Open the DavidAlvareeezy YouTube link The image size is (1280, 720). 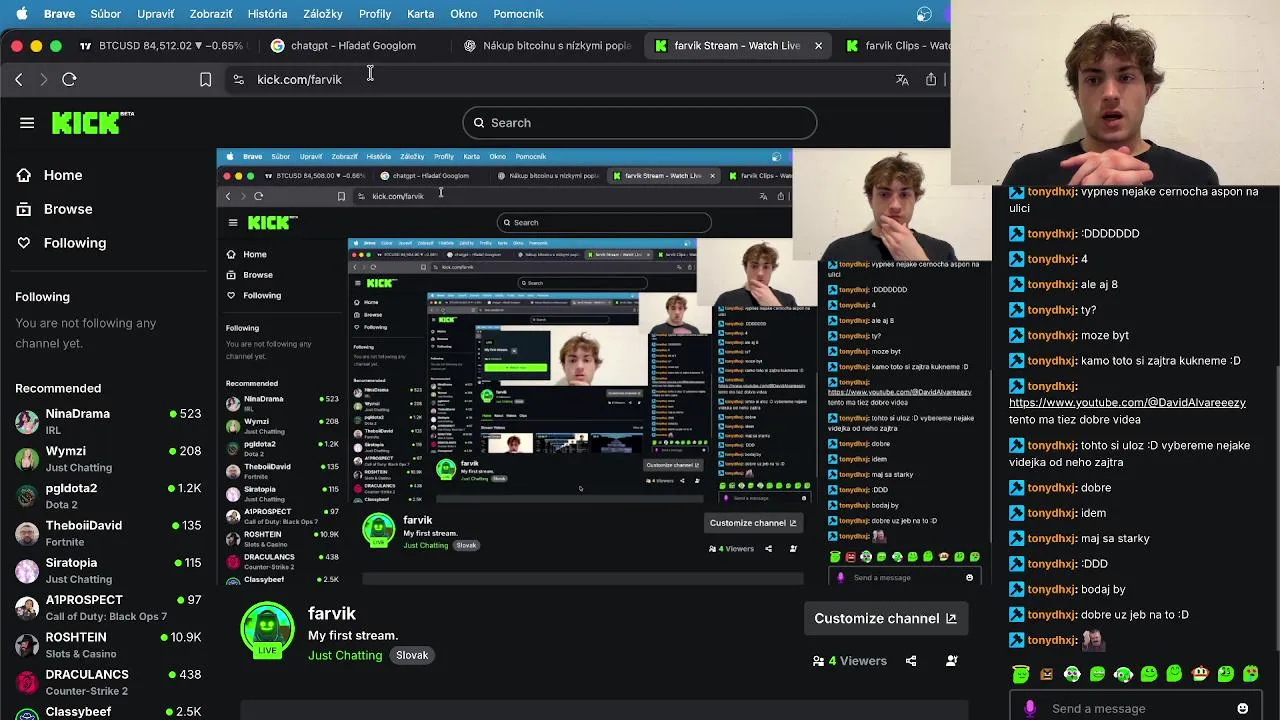(x=1127, y=403)
